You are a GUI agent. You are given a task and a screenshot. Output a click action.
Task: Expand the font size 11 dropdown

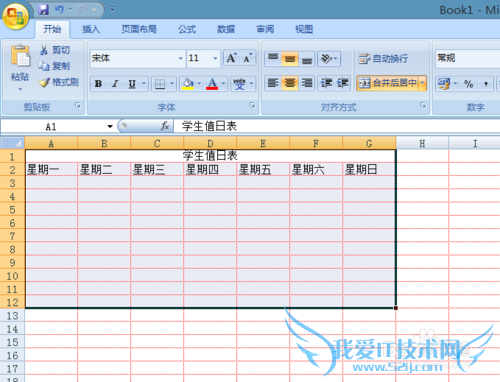pos(215,58)
